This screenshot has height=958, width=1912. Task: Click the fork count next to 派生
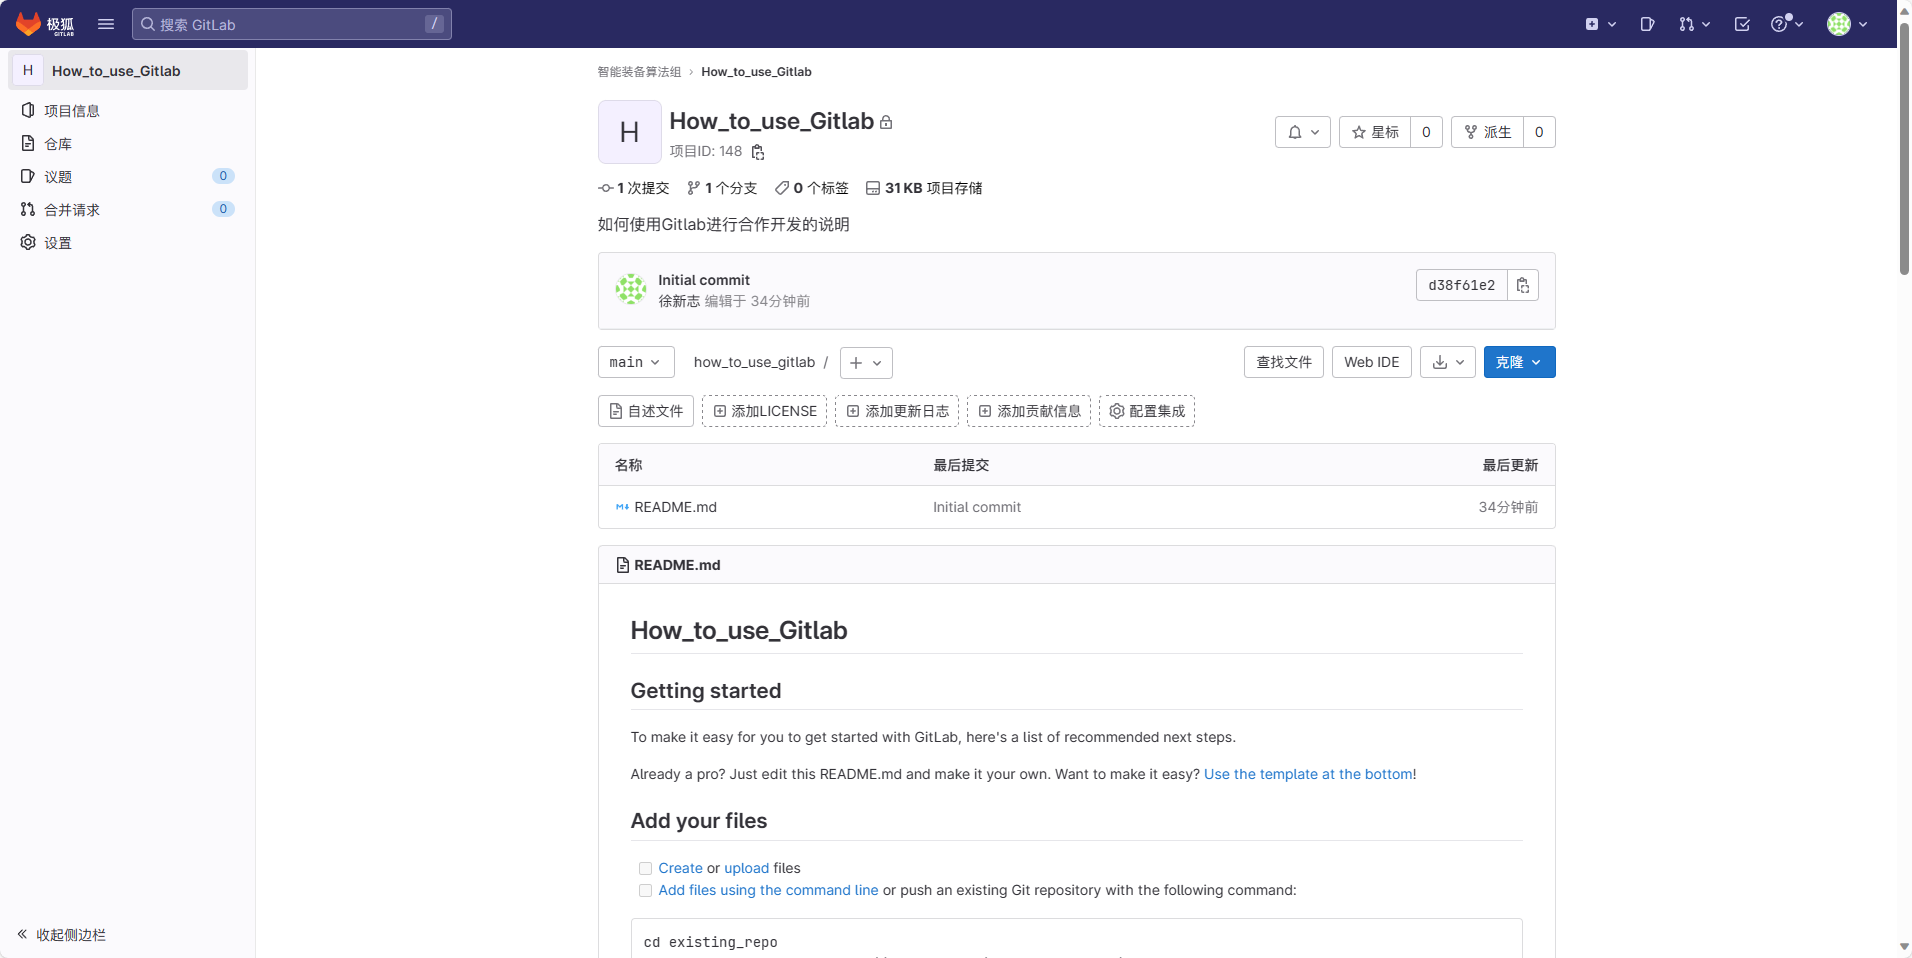point(1539,132)
